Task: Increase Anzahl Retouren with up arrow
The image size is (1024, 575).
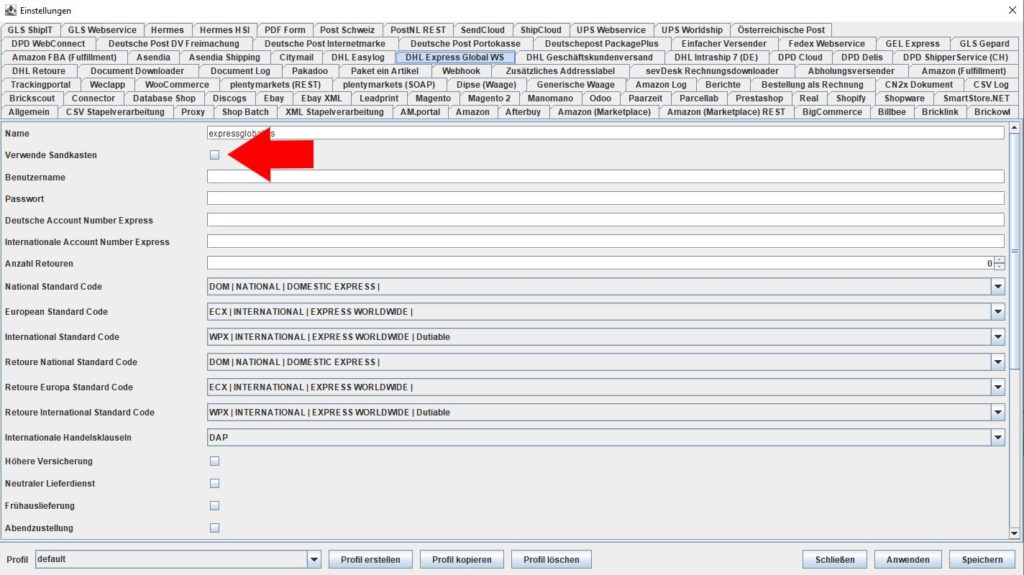Action: [x=999, y=260]
